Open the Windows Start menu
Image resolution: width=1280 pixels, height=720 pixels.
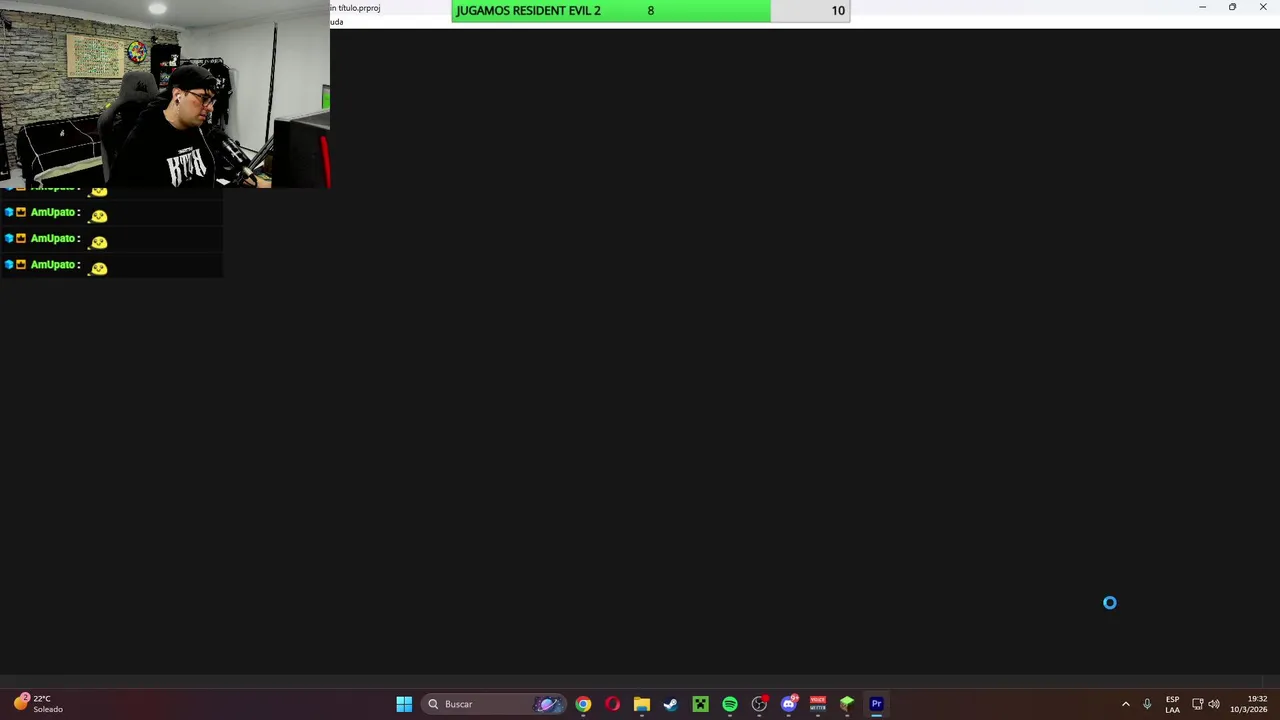(404, 704)
